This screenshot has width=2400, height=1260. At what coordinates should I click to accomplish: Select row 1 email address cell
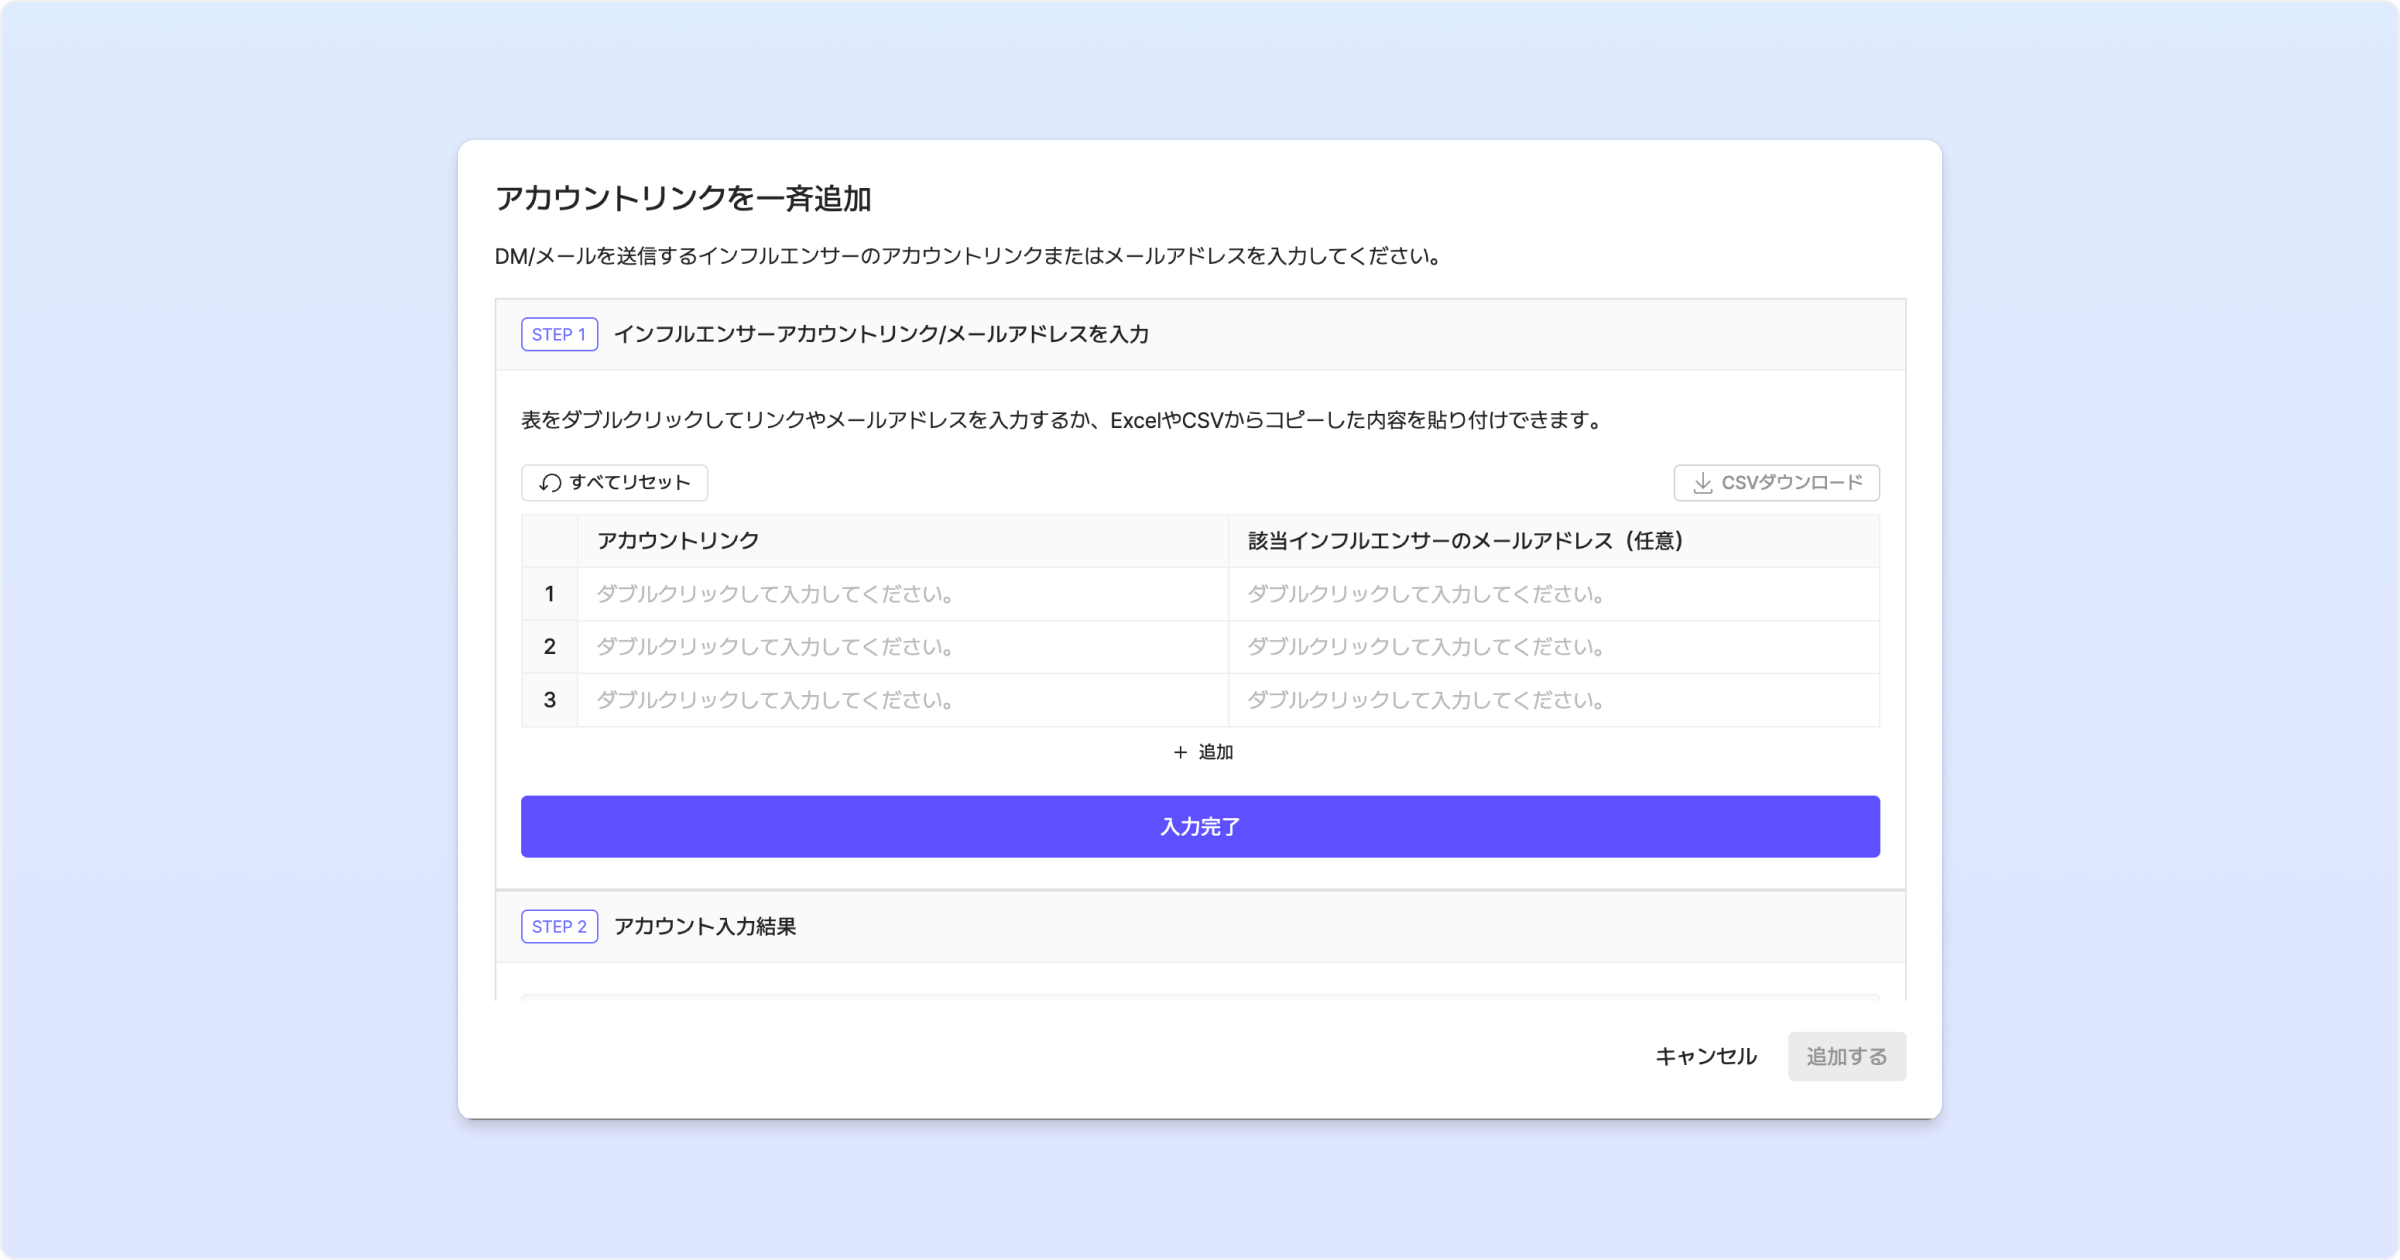click(x=1553, y=594)
